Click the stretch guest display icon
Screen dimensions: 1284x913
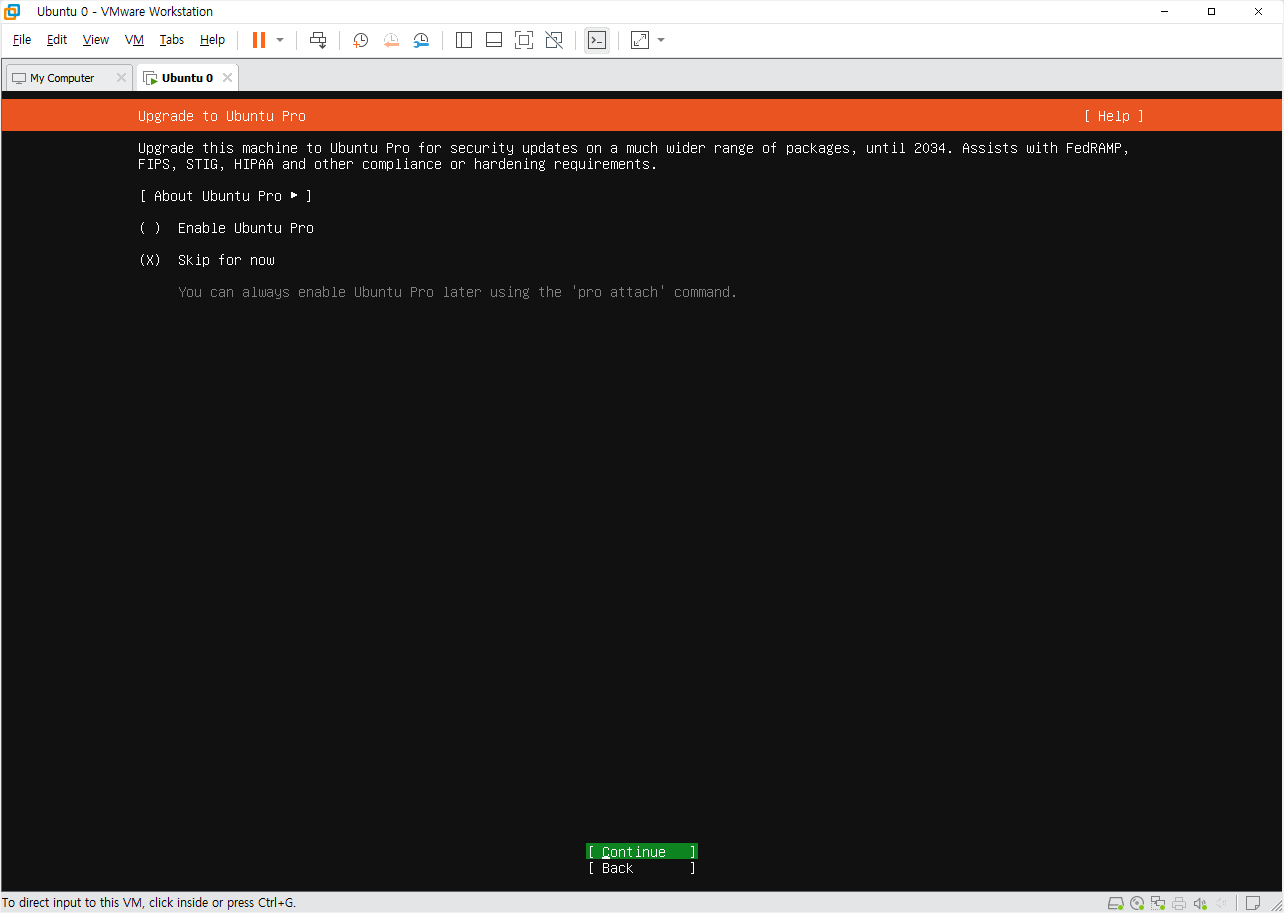(x=640, y=40)
